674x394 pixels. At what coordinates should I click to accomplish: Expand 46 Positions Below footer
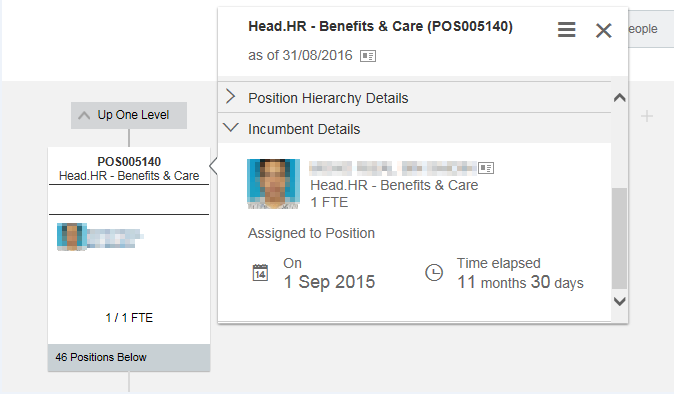click(x=129, y=357)
